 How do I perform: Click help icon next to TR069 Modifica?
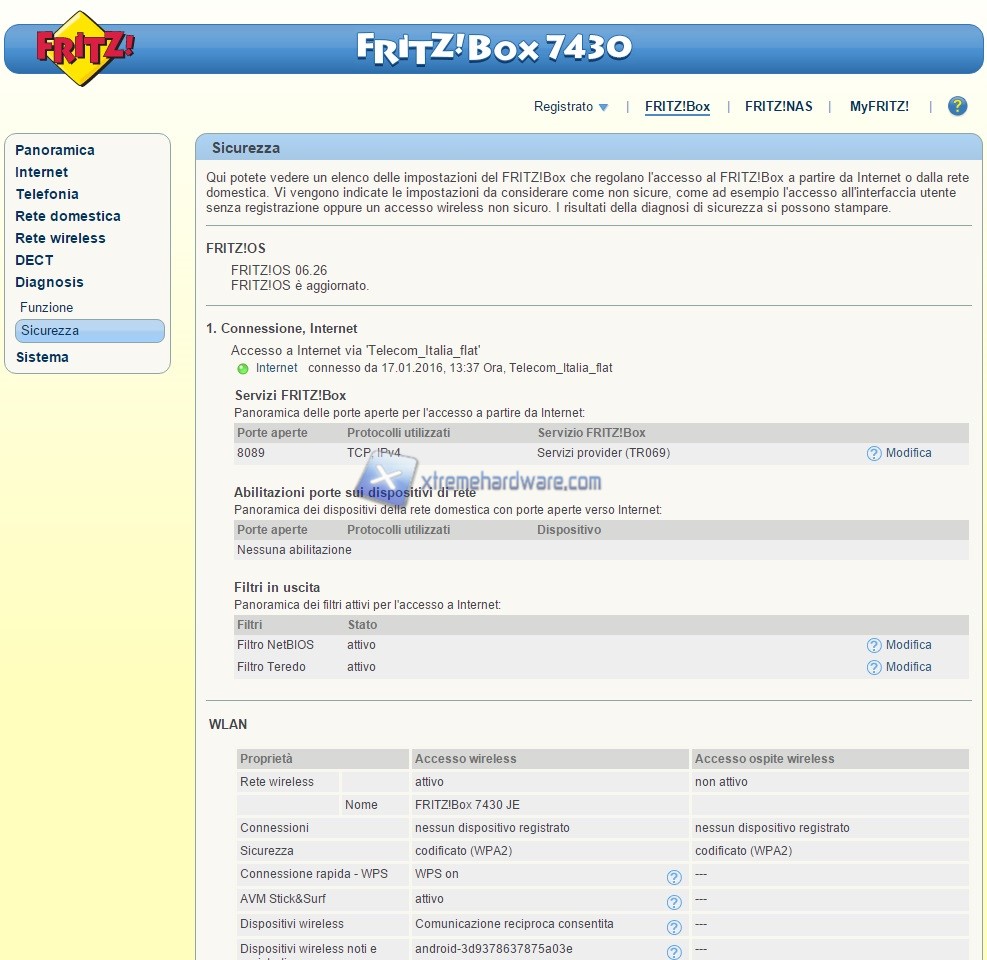(874, 454)
